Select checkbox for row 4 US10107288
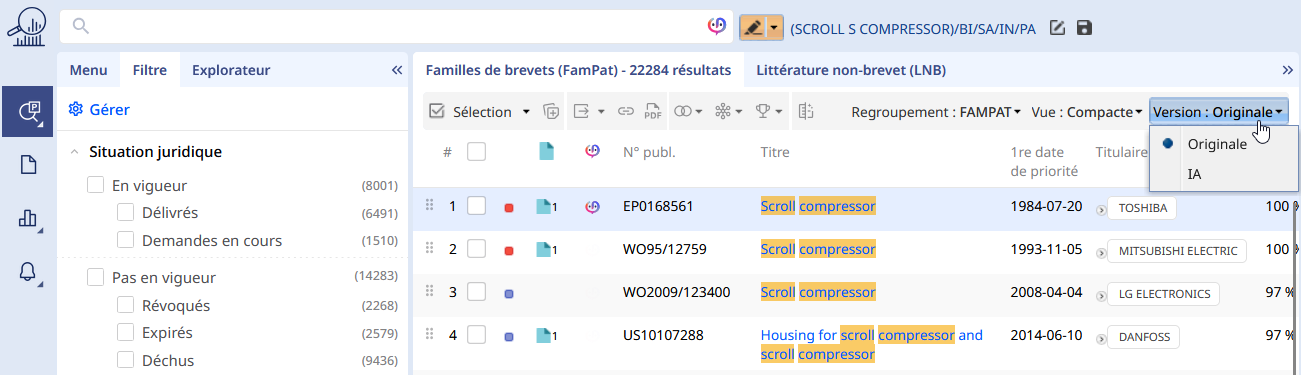1301x375 pixels. [477, 335]
